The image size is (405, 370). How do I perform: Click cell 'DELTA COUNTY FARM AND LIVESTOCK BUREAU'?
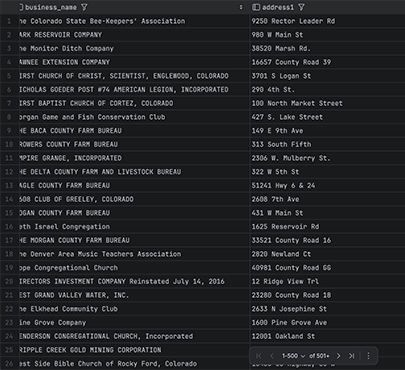(134, 172)
